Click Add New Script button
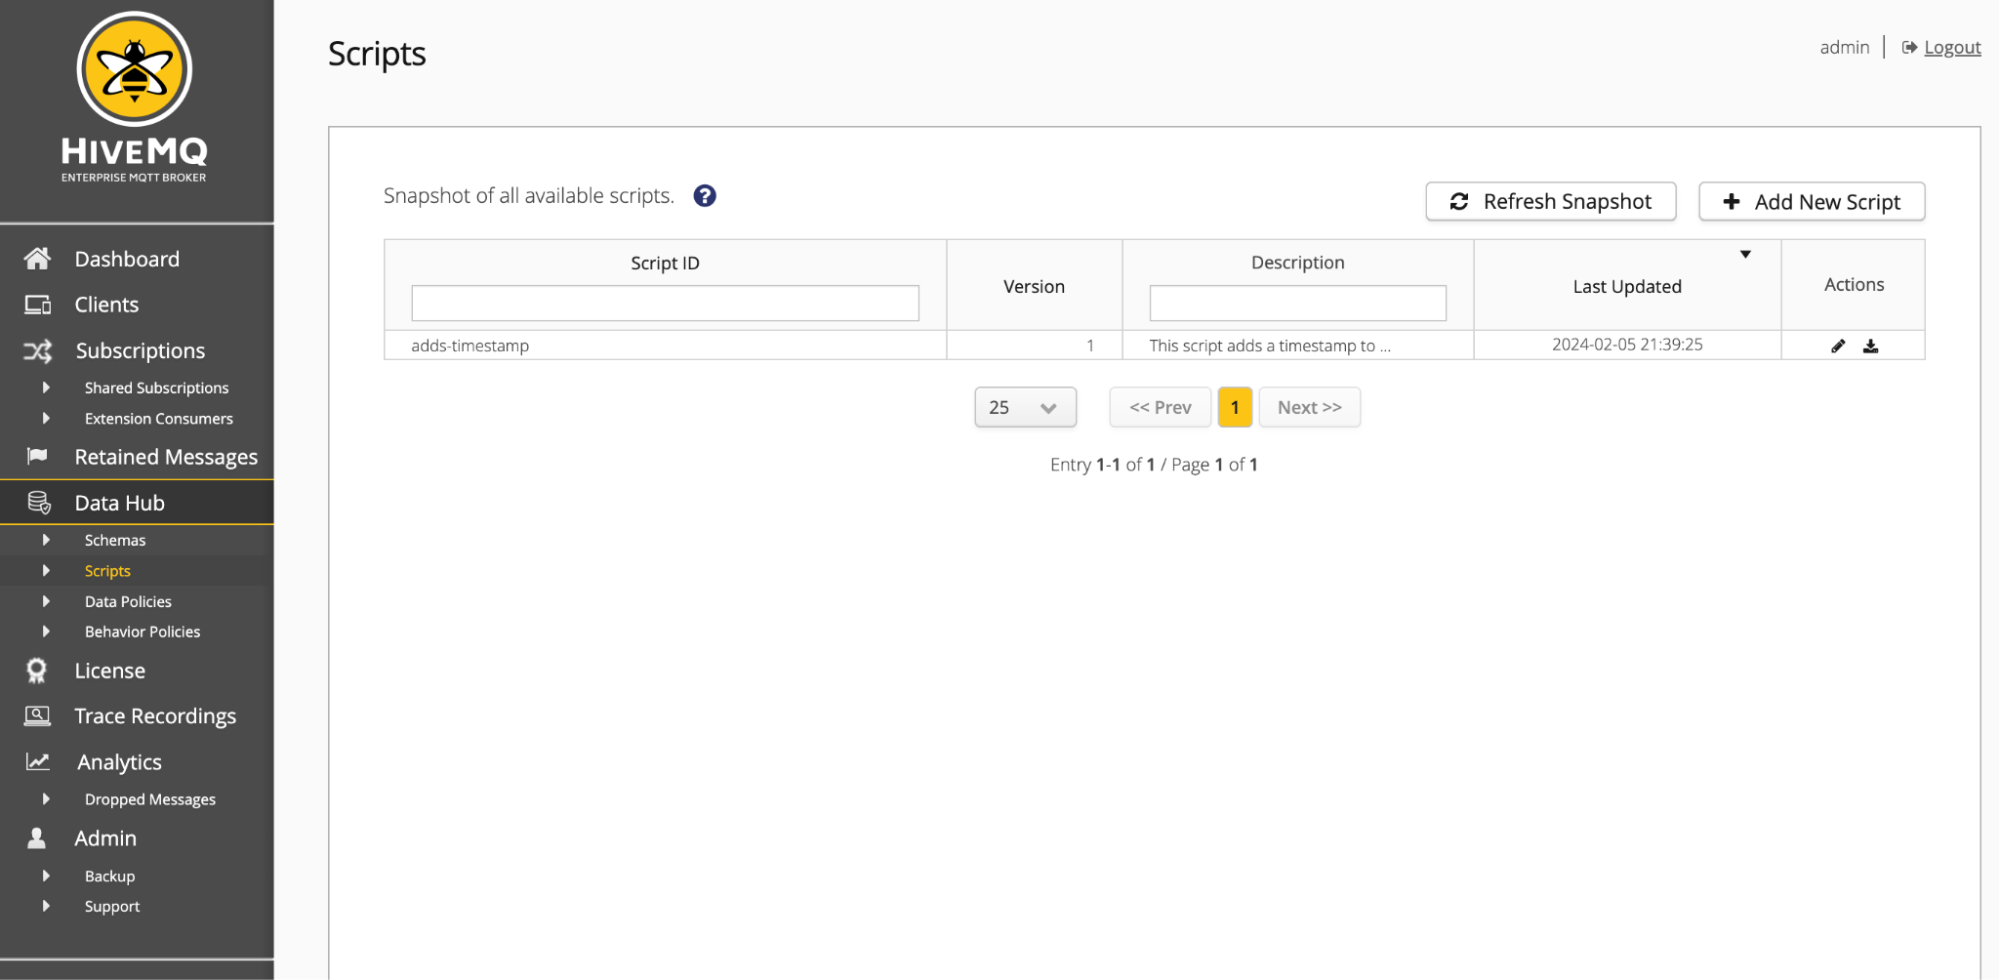The image size is (1999, 980). (1811, 201)
